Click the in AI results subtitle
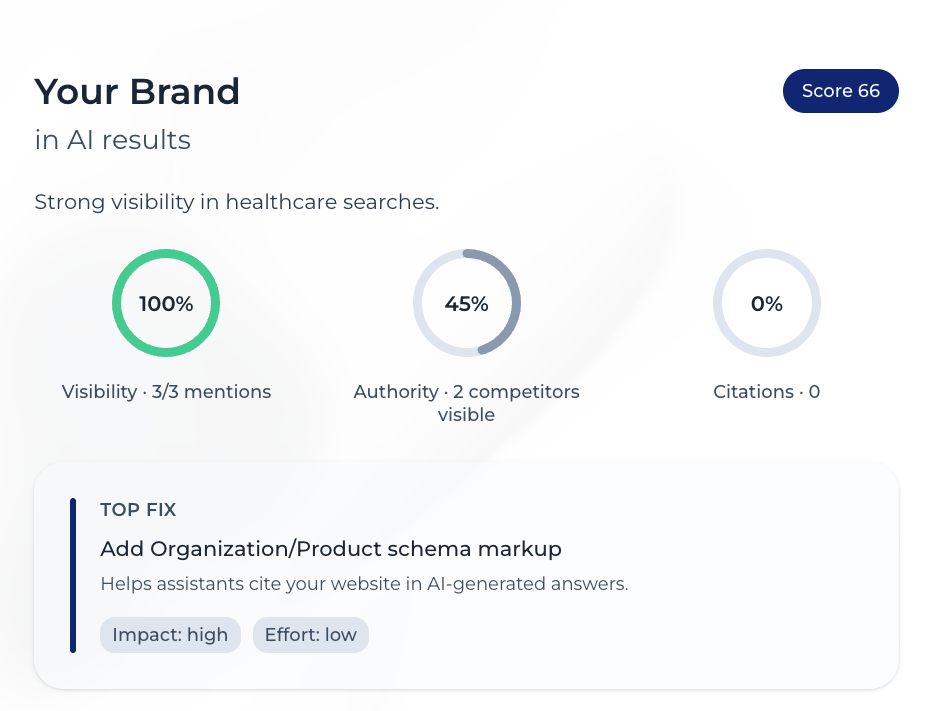 point(113,141)
